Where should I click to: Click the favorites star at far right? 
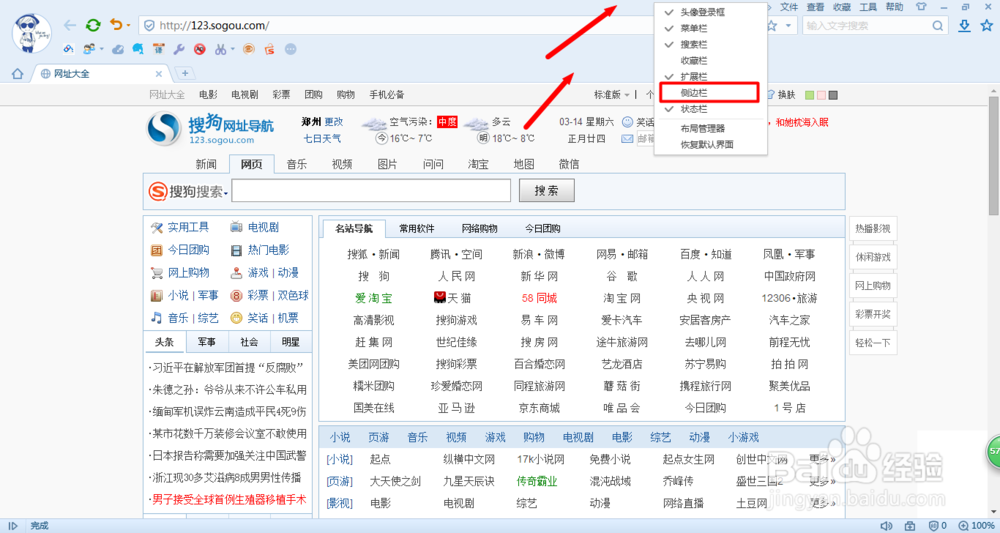[x=987, y=26]
